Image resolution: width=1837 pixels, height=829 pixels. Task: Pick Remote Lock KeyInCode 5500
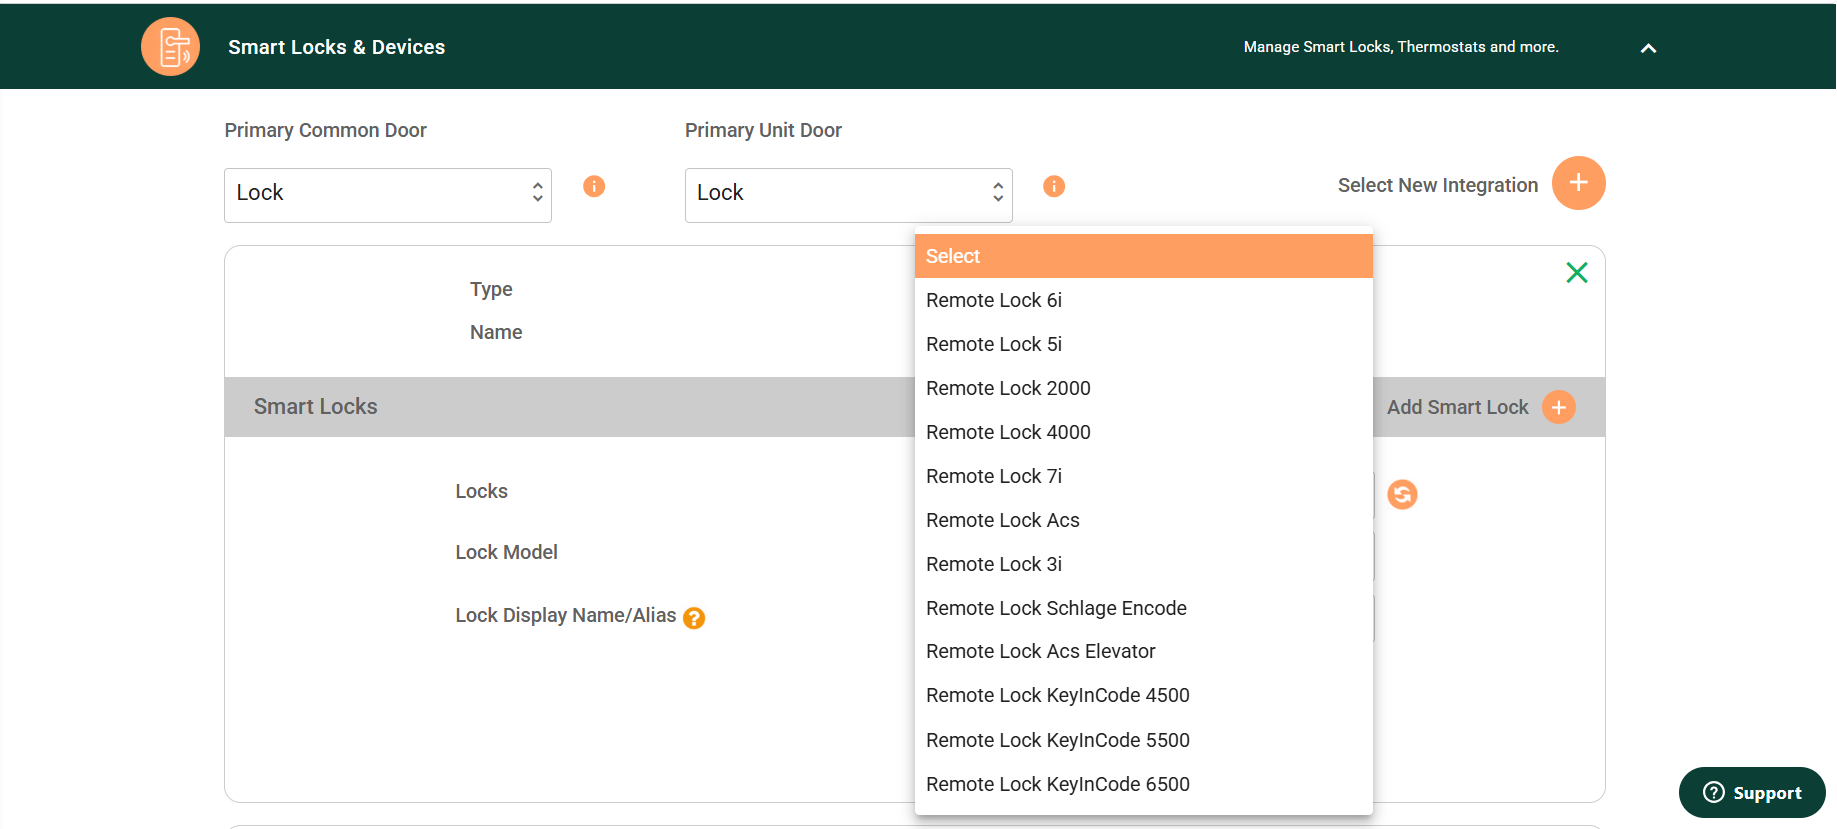[1143, 740]
